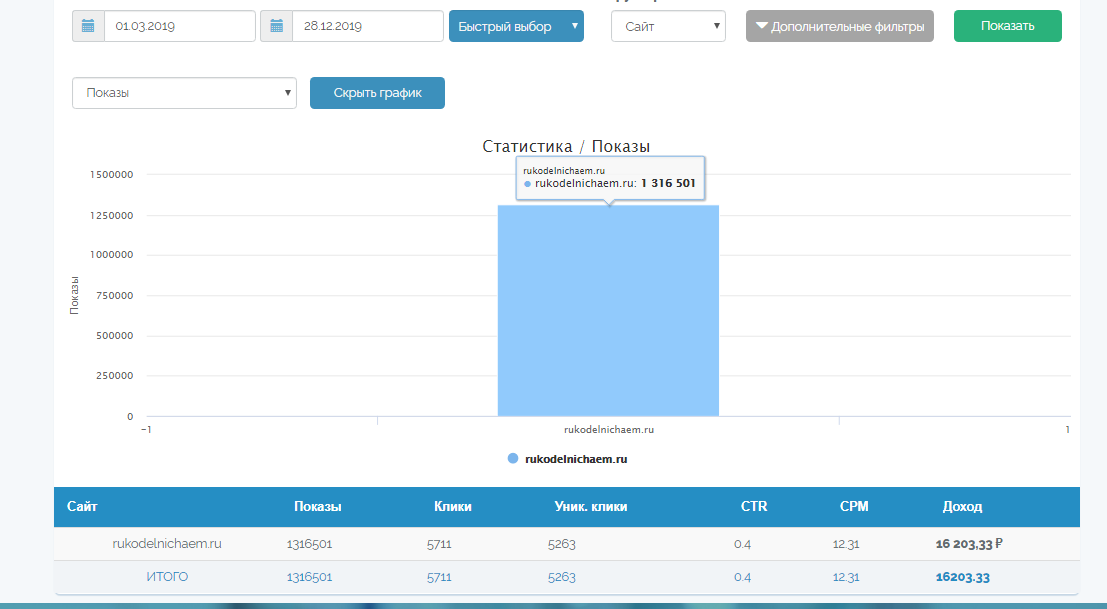Open the Быстрый выбор dropdown
The height and width of the screenshot is (609, 1107).
pos(516,26)
